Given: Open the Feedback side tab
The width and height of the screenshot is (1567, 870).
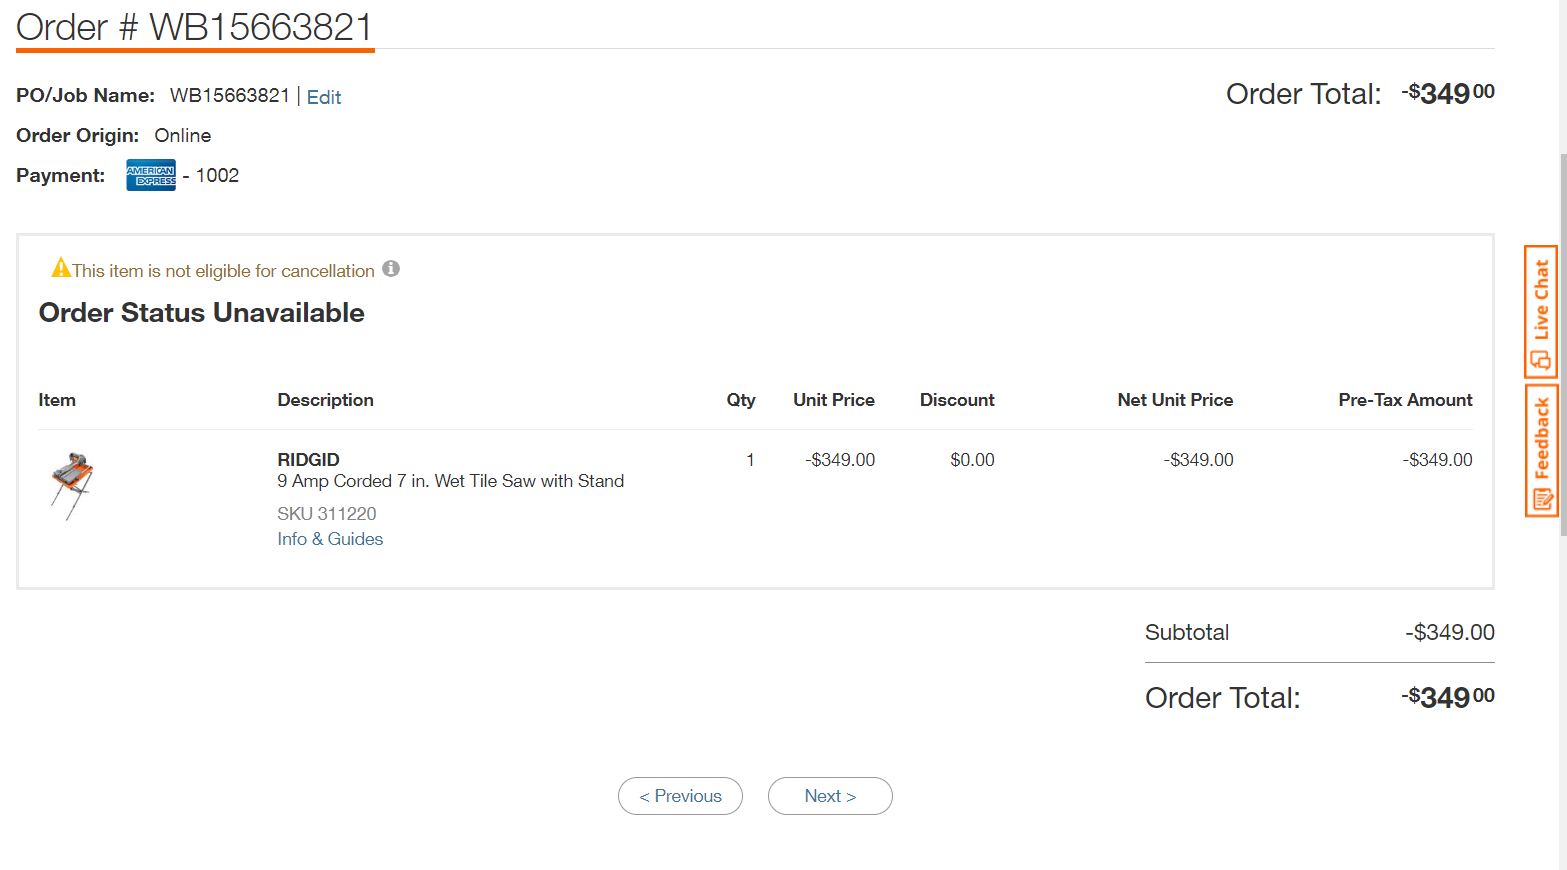Looking at the screenshot, I should [1541, 451].
